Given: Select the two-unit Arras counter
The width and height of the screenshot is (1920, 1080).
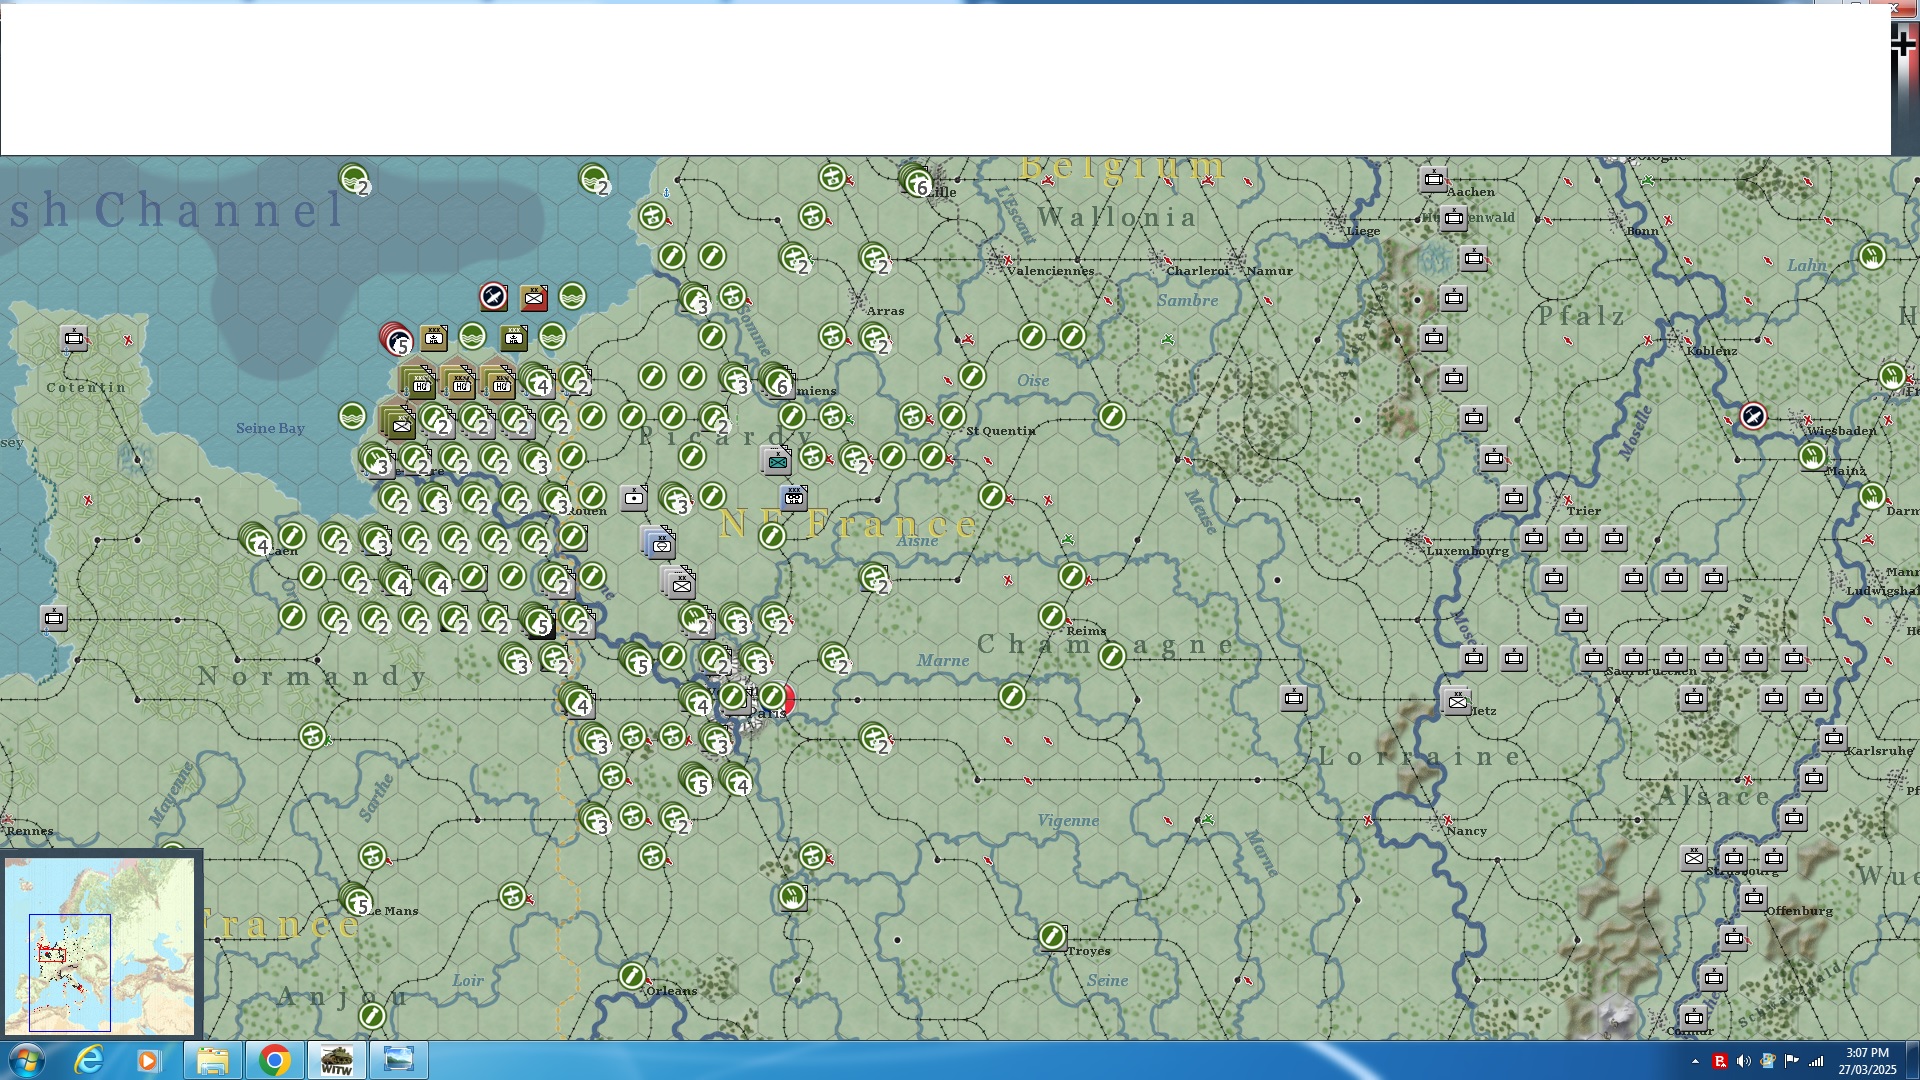Looking at the screenshot, I should point(875,338).
